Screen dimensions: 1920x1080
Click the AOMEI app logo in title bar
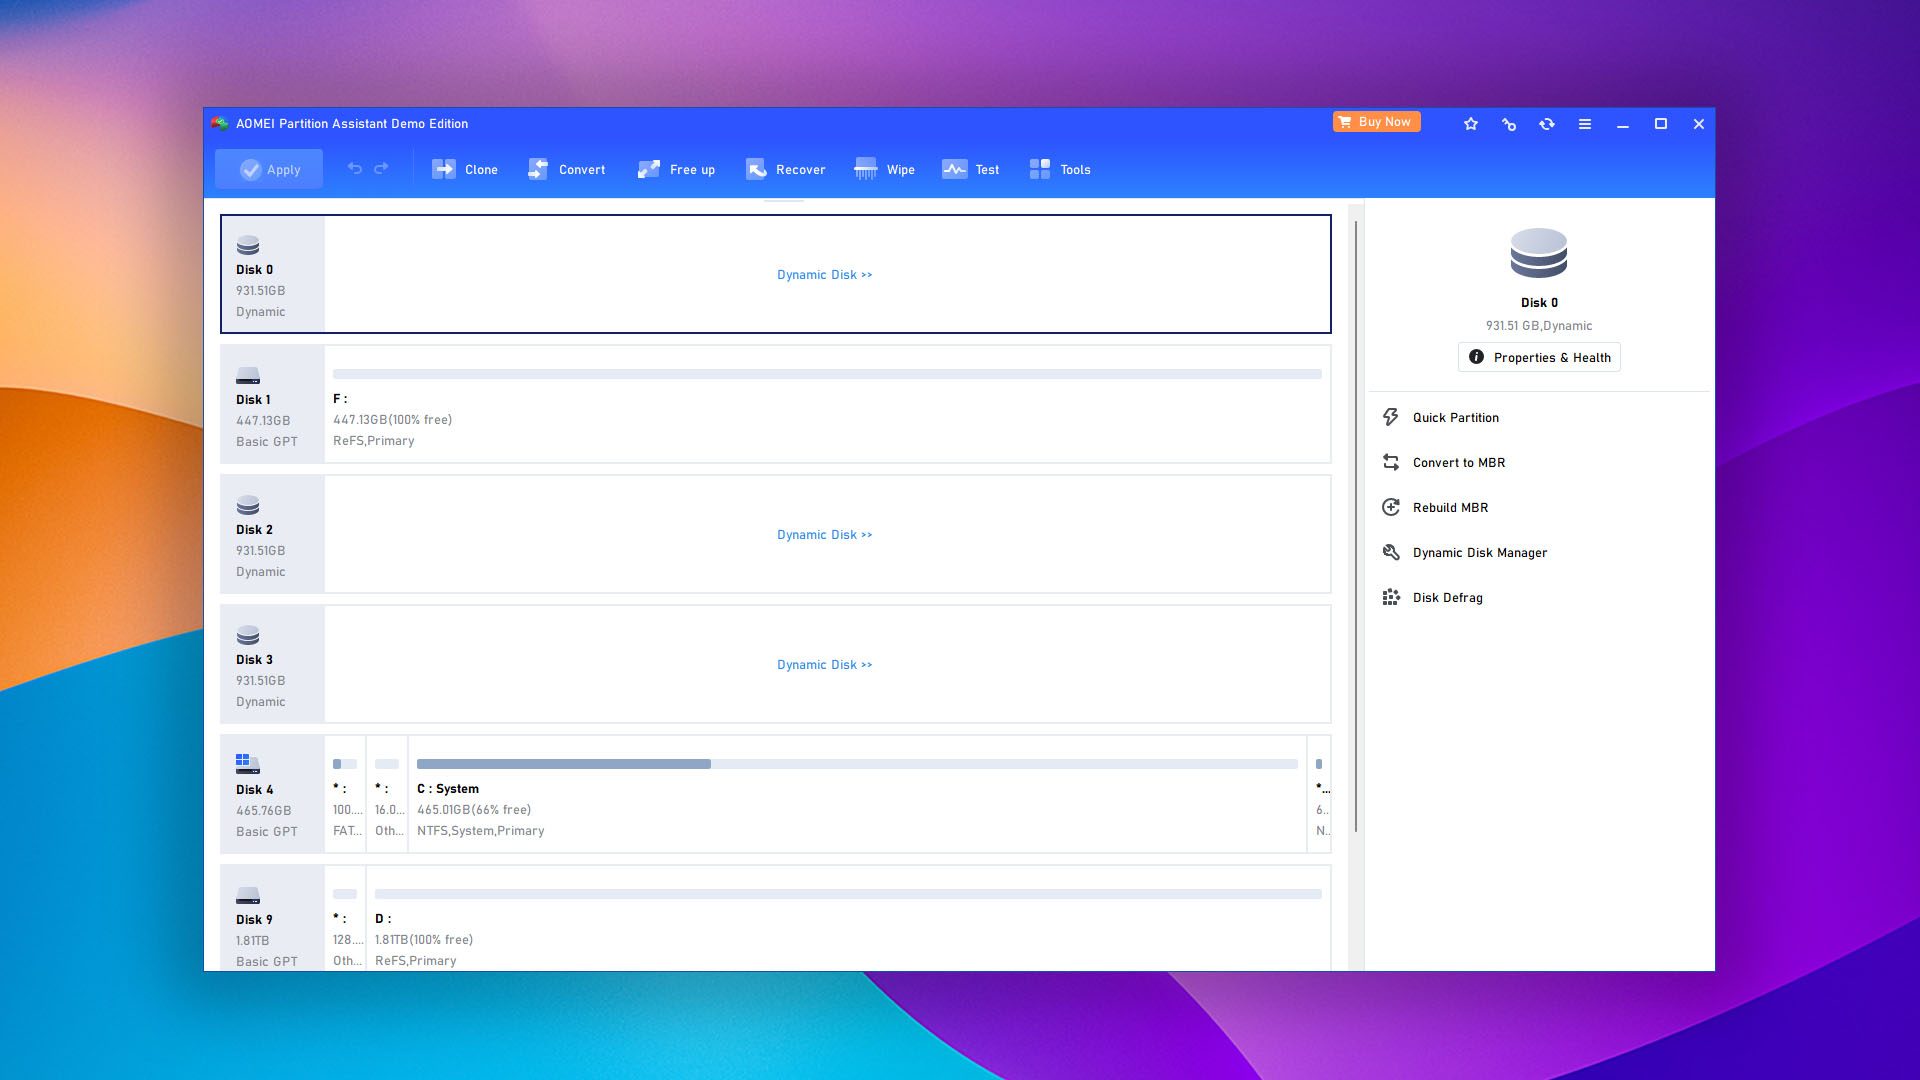(220, 123)
